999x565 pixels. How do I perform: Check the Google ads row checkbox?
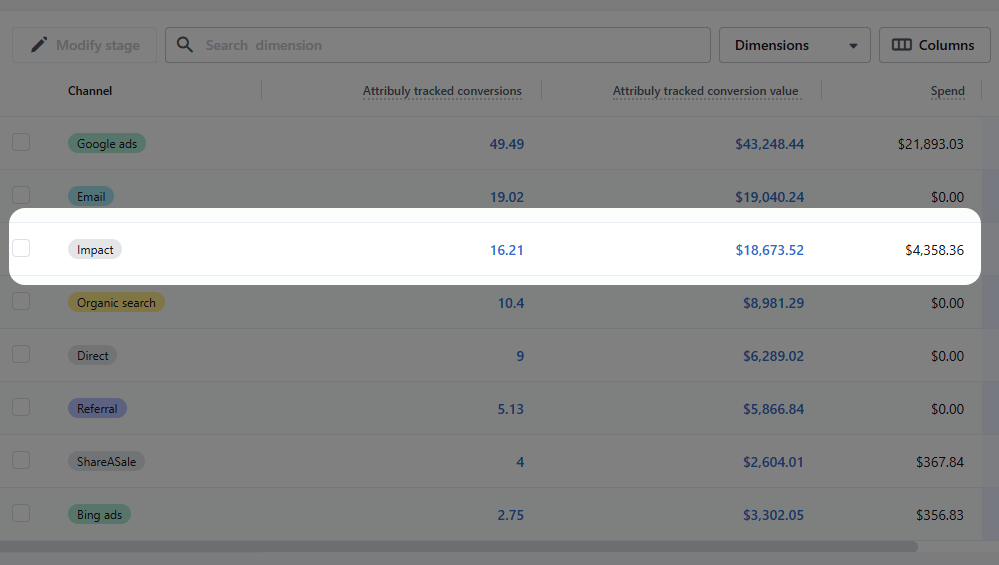[x=21, y=142]
